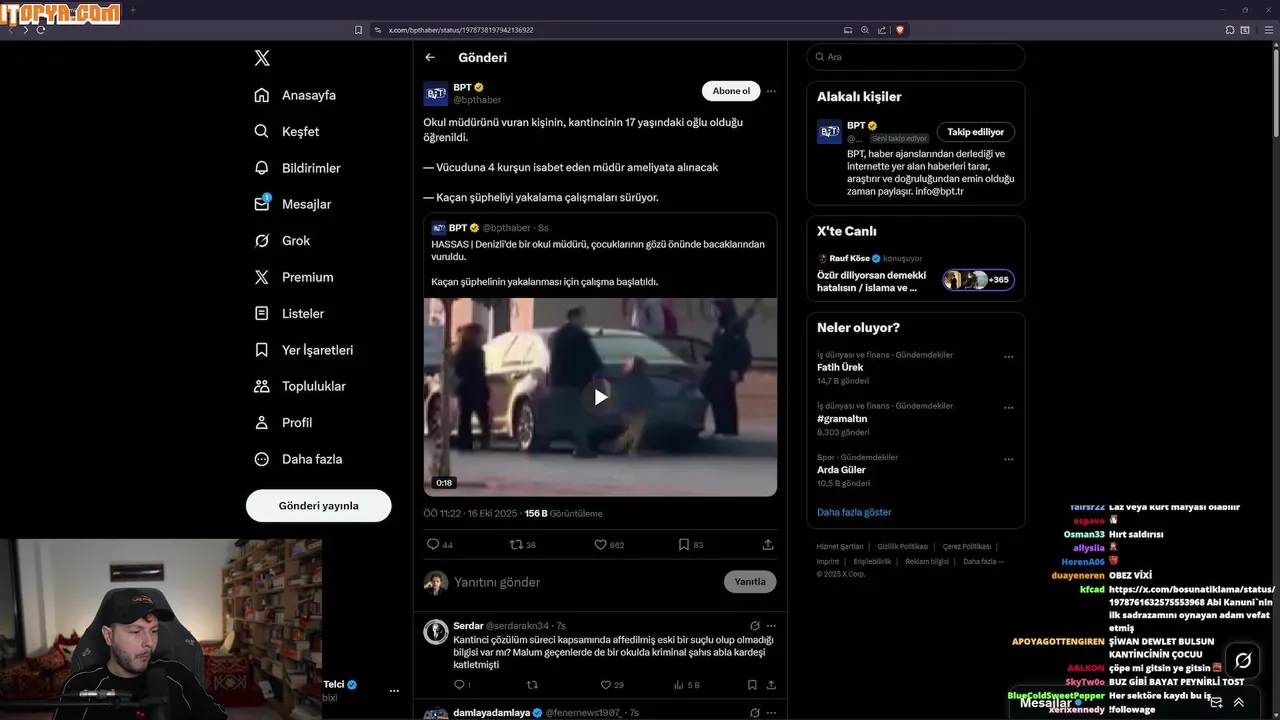Image resolution: width=1280 pixels, height=720 pixels.
Task: Open Gizlilik Politikası link
Action: [x=903, y=547]
